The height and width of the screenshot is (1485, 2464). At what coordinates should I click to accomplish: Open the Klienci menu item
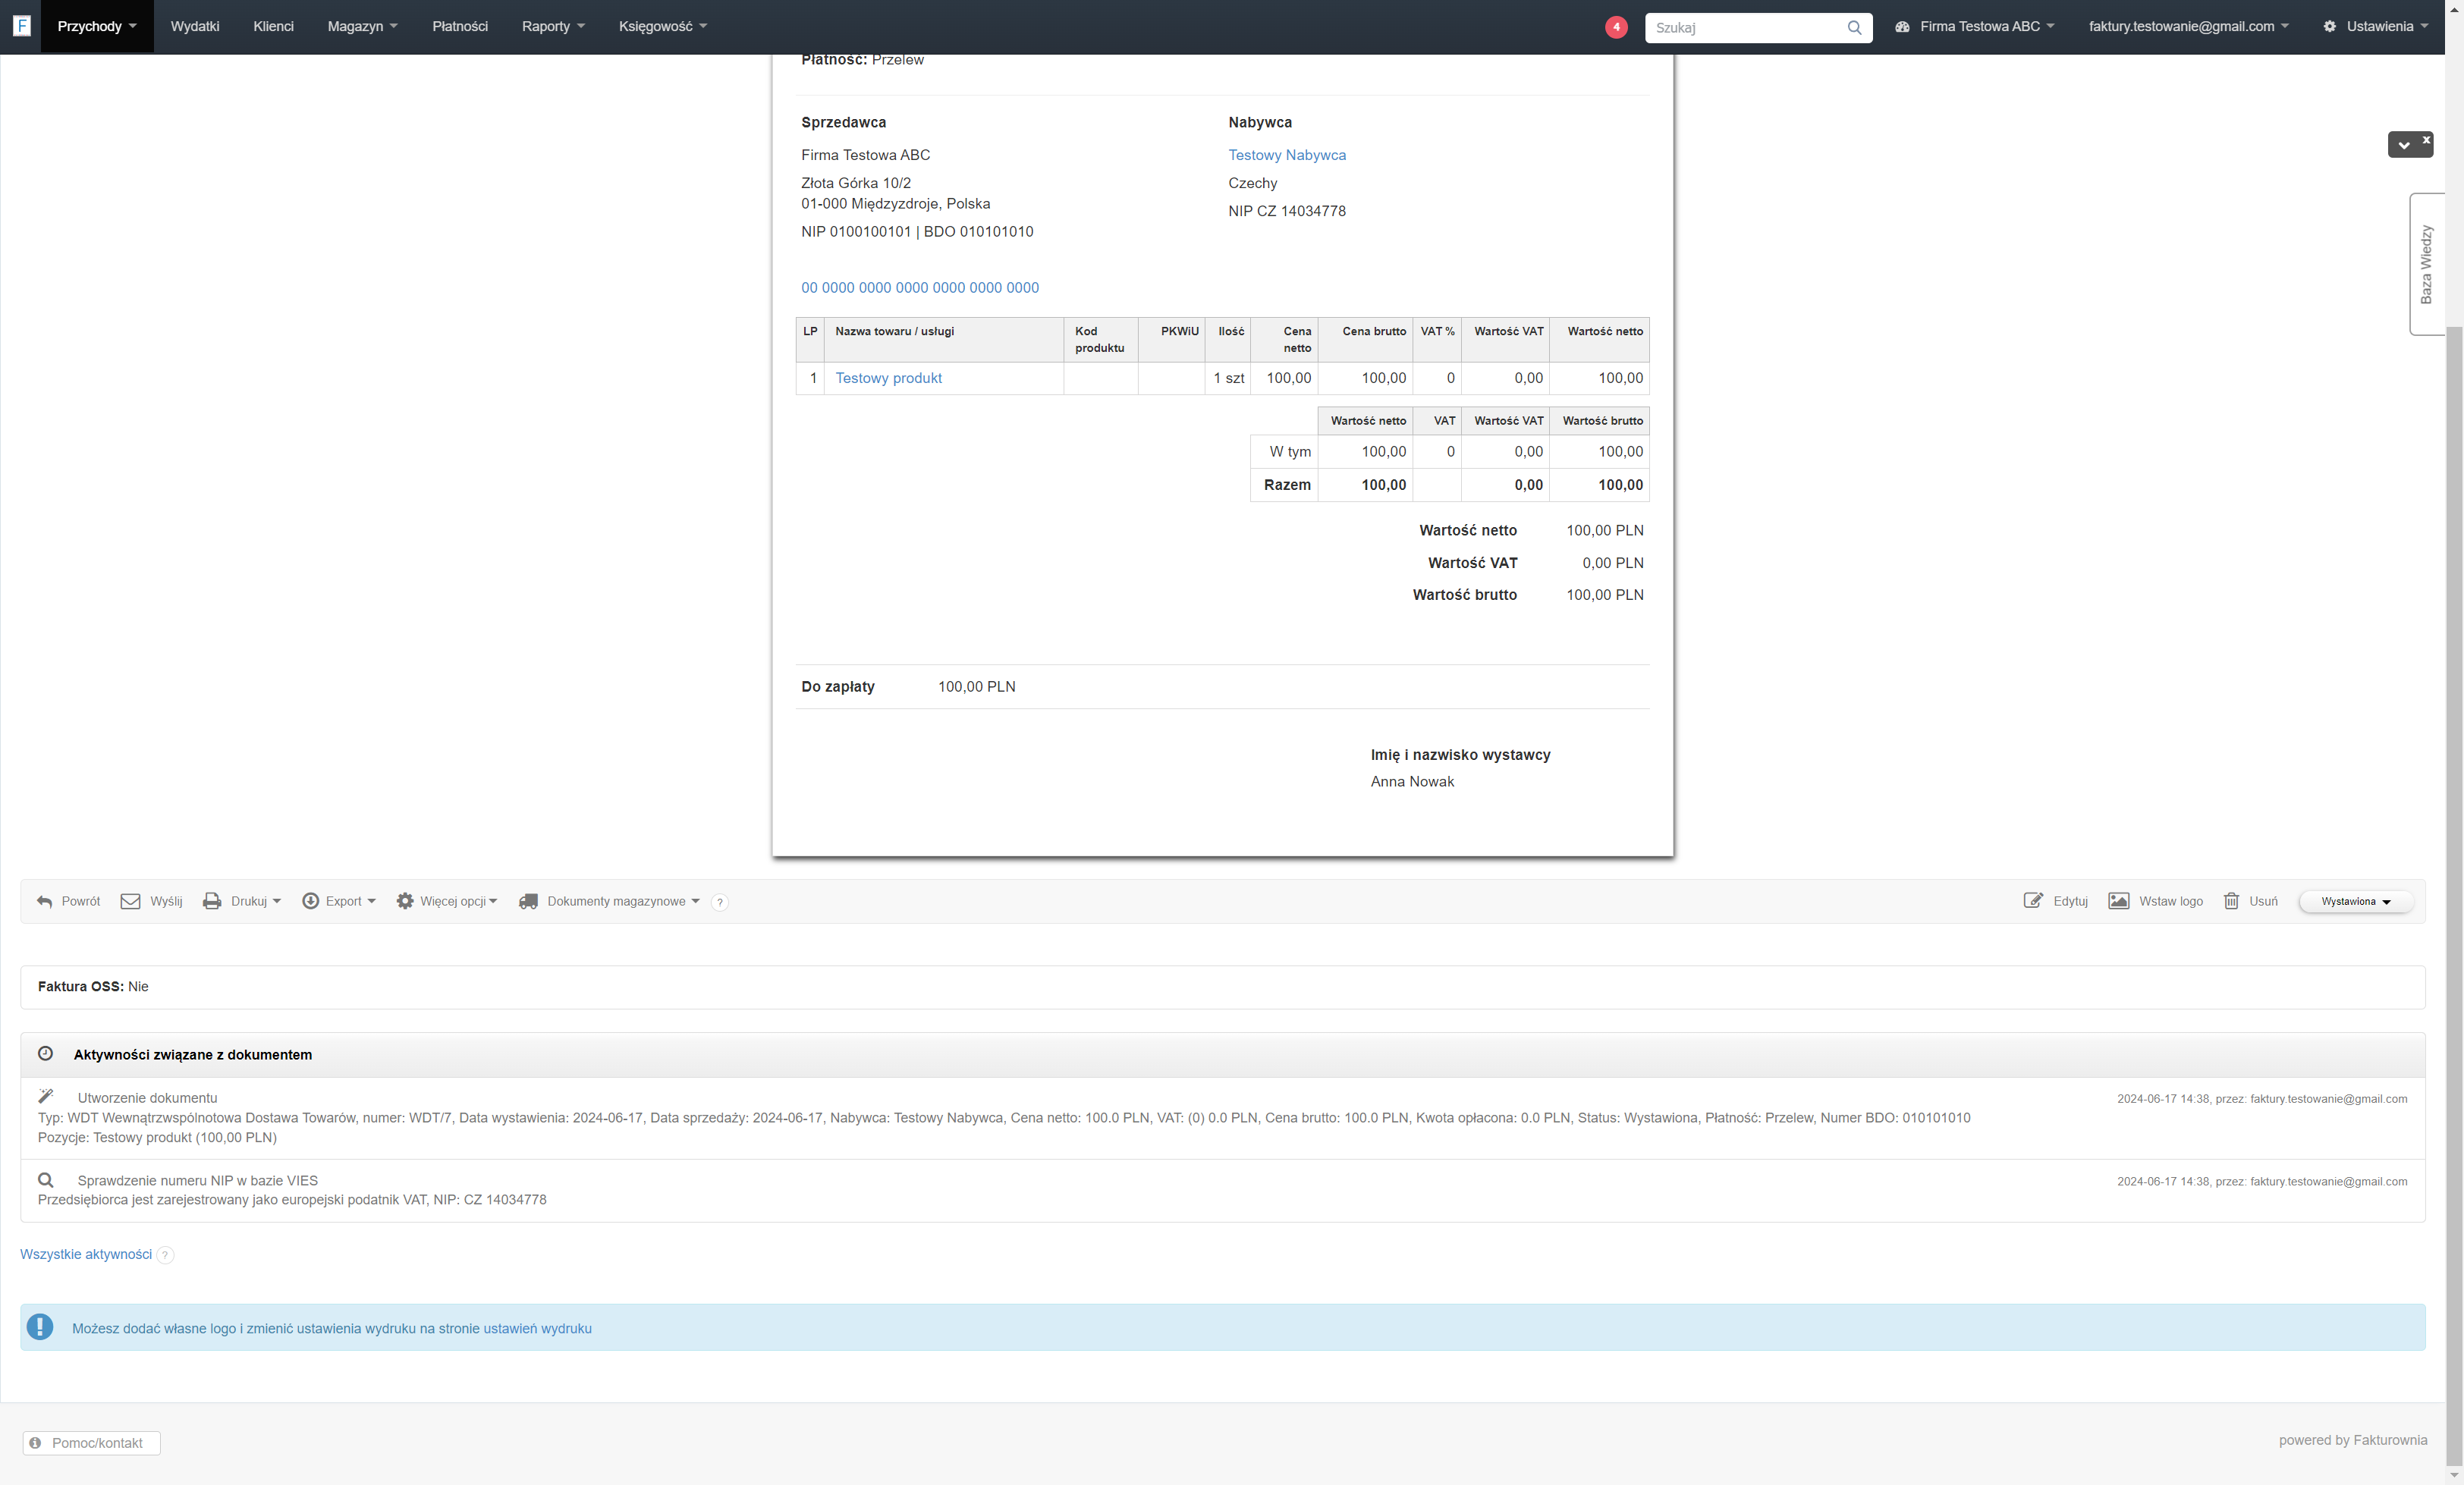pyautogui.click(x=273, y=26)
